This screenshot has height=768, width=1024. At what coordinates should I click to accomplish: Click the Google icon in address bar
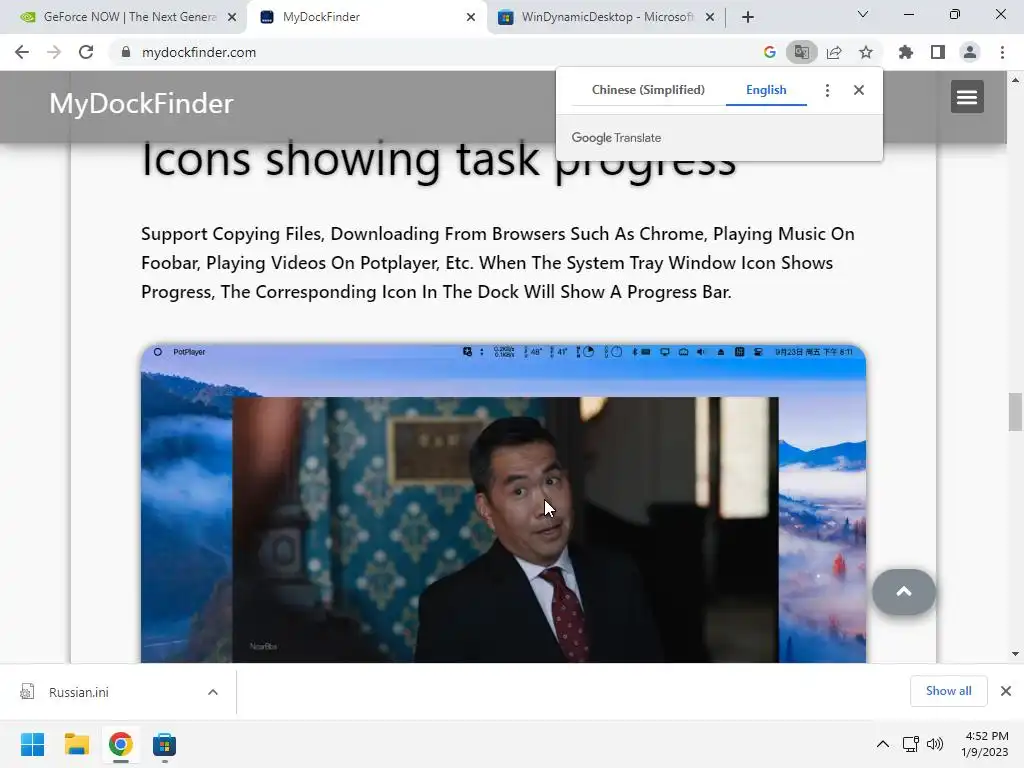(770, 52)
